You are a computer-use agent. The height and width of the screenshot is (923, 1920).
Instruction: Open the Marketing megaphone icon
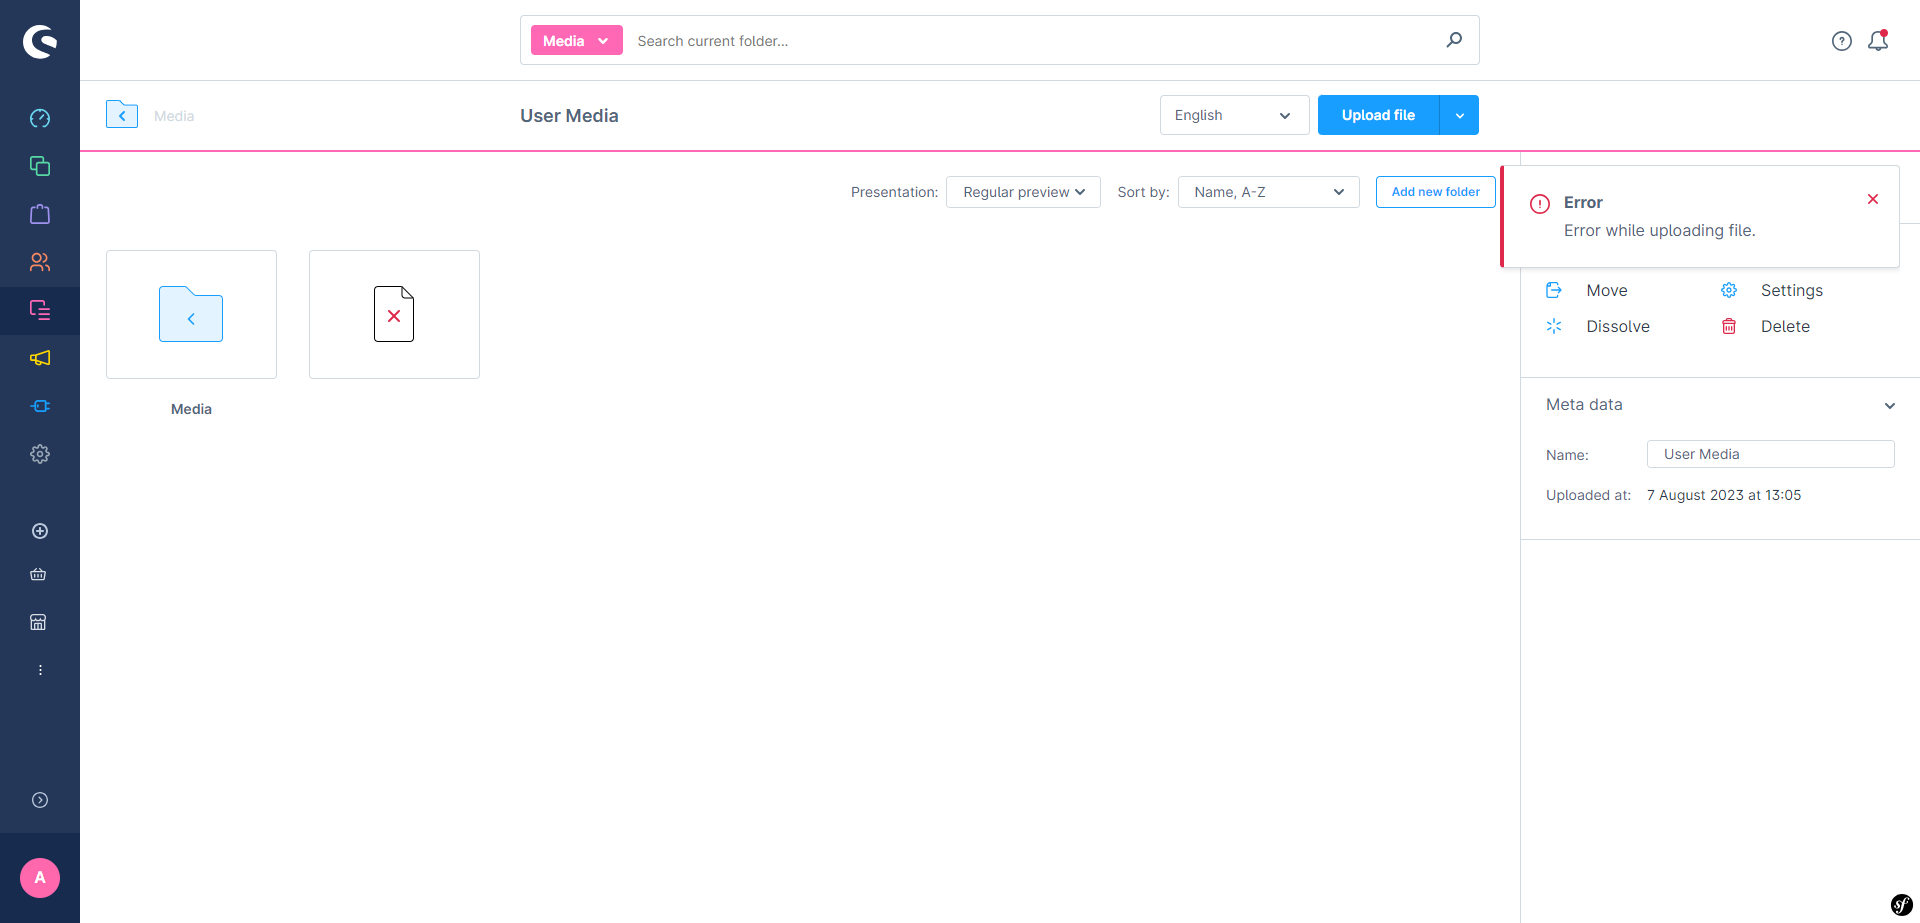40,358
